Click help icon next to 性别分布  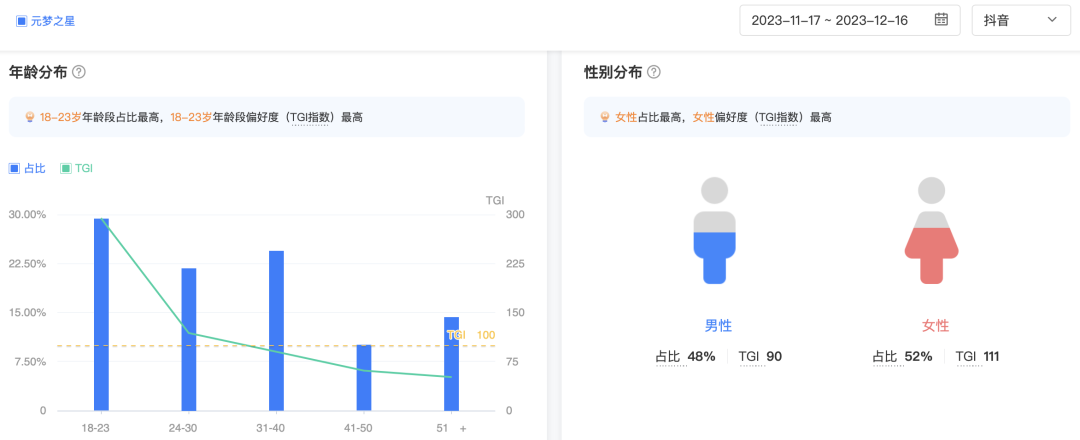654,72
